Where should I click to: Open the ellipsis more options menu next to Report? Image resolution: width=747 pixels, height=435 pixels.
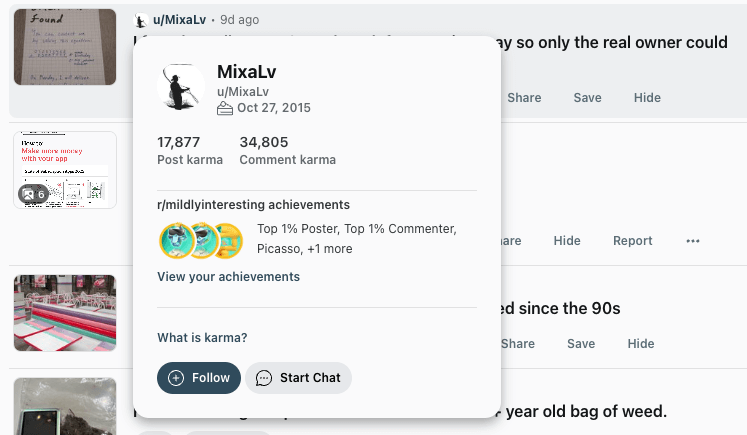693,241
